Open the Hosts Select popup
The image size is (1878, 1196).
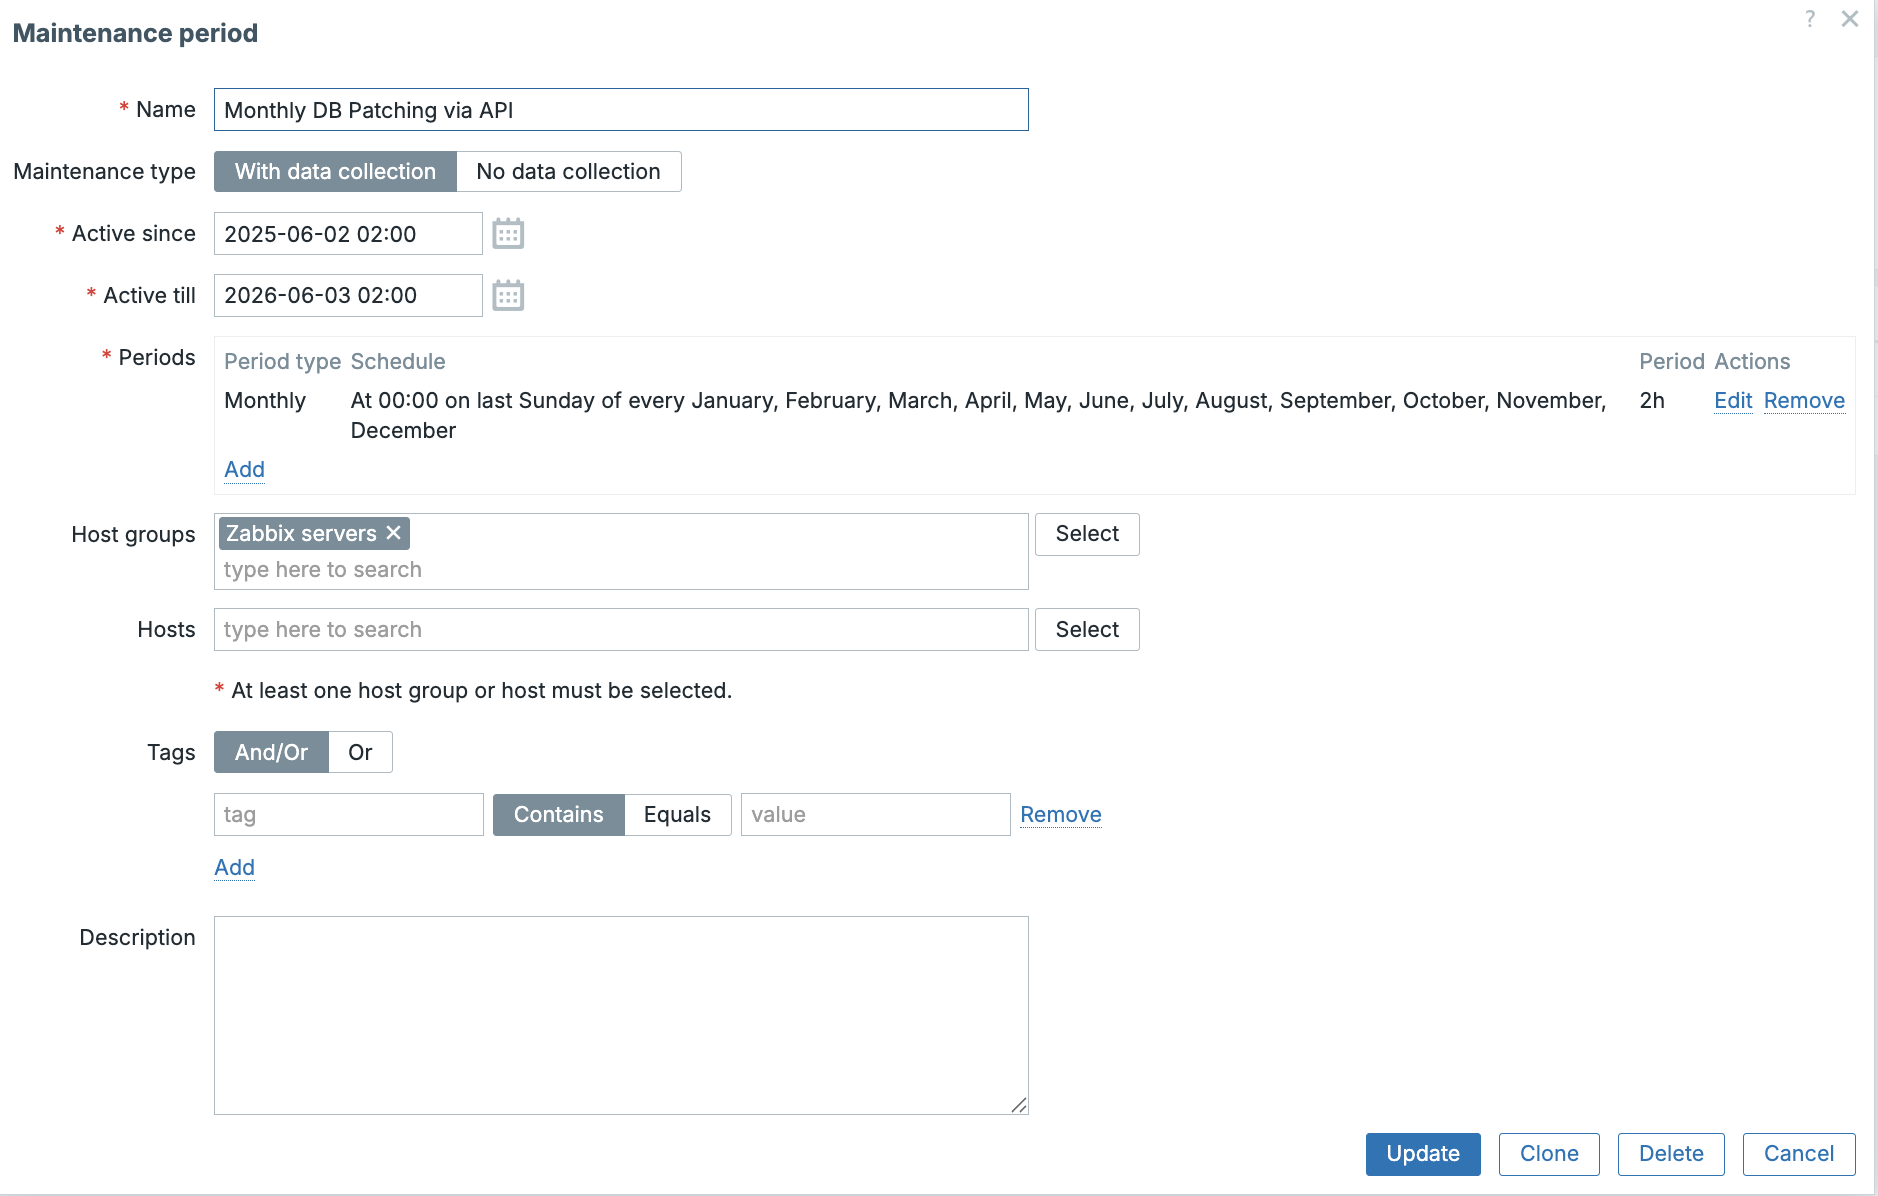tap(1087, 630)
